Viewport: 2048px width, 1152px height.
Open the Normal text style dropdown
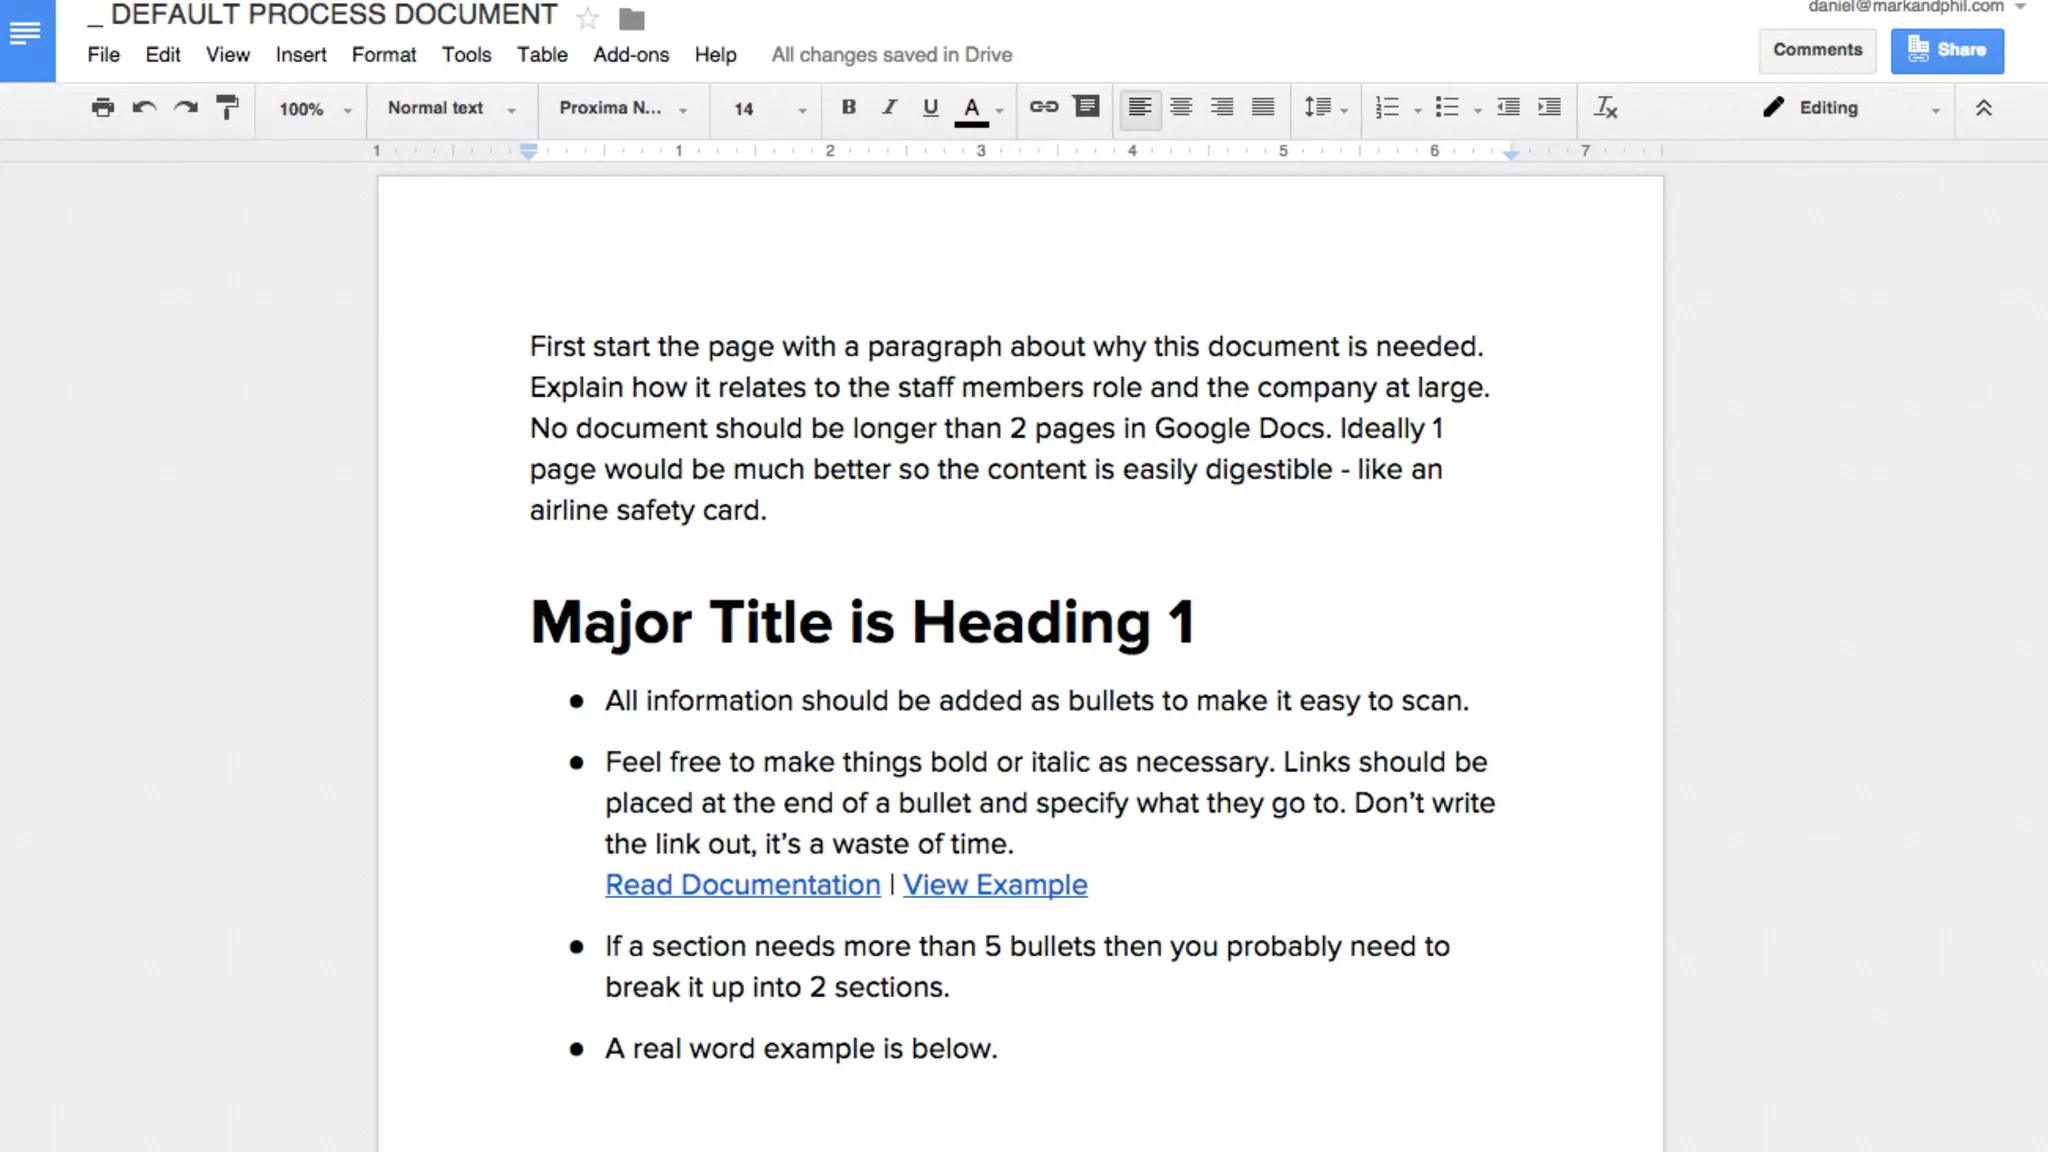451,108
